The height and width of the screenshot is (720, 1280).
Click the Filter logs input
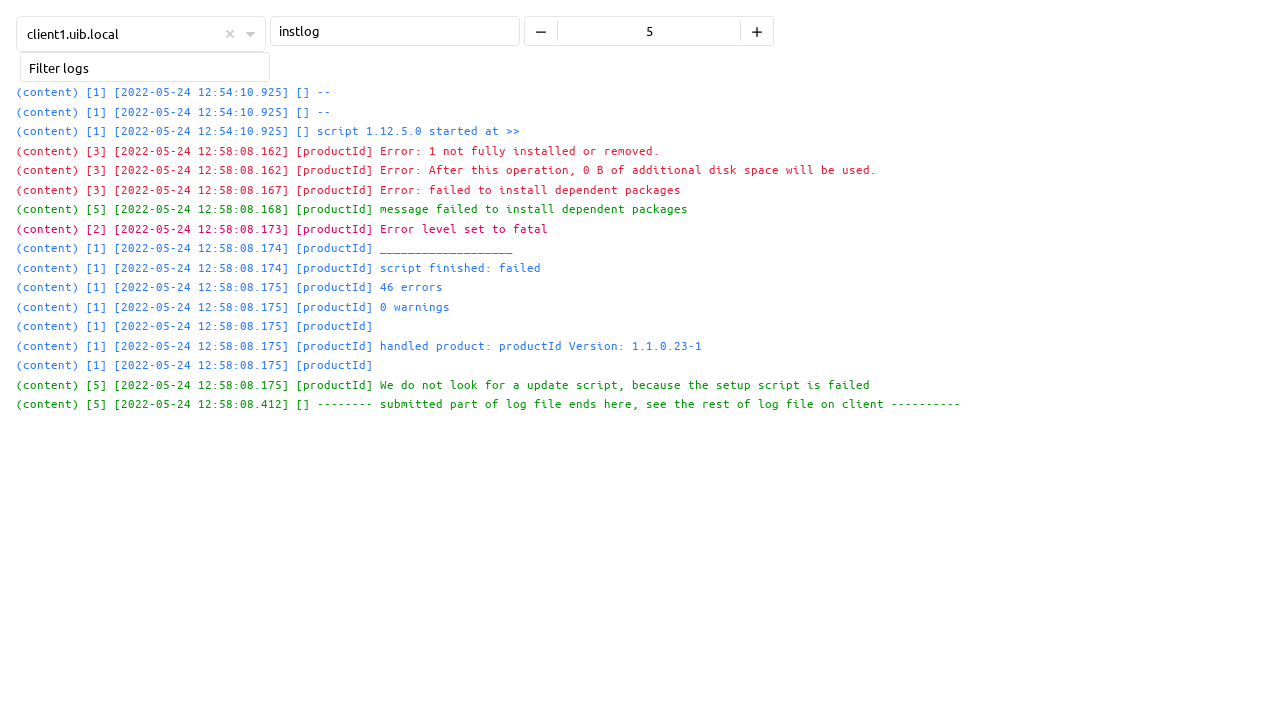(x=145, y=68)
